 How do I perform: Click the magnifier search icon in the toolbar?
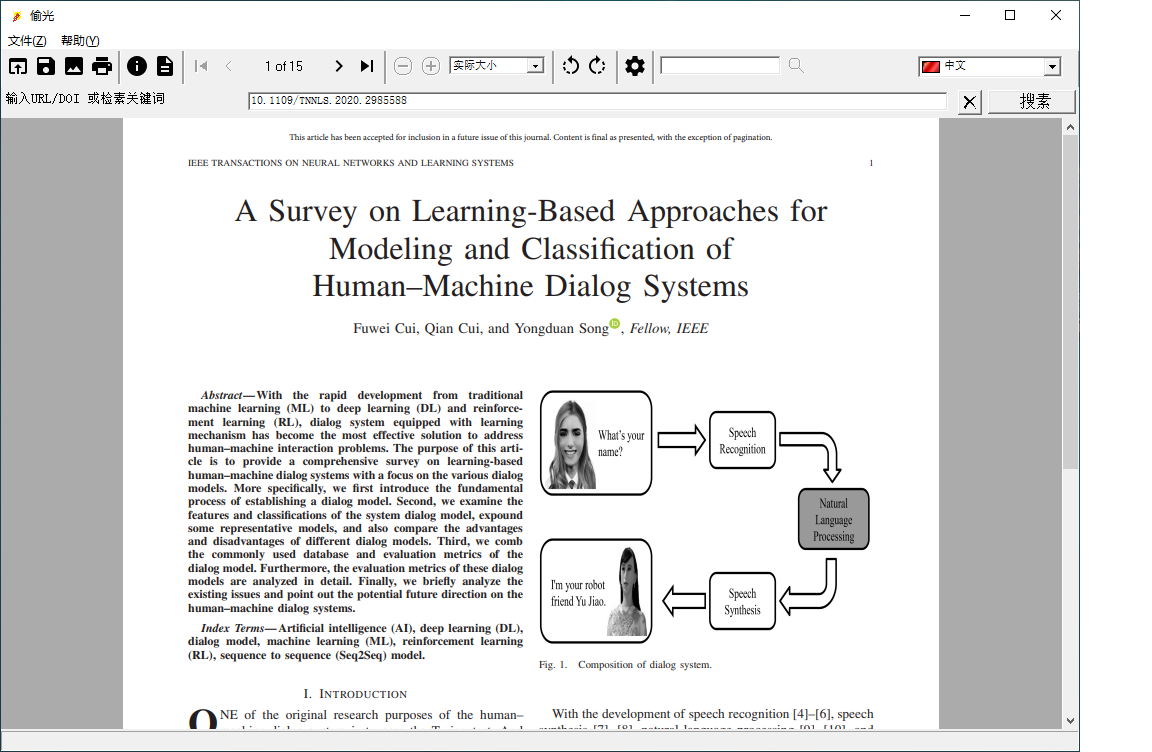(796, 65)
